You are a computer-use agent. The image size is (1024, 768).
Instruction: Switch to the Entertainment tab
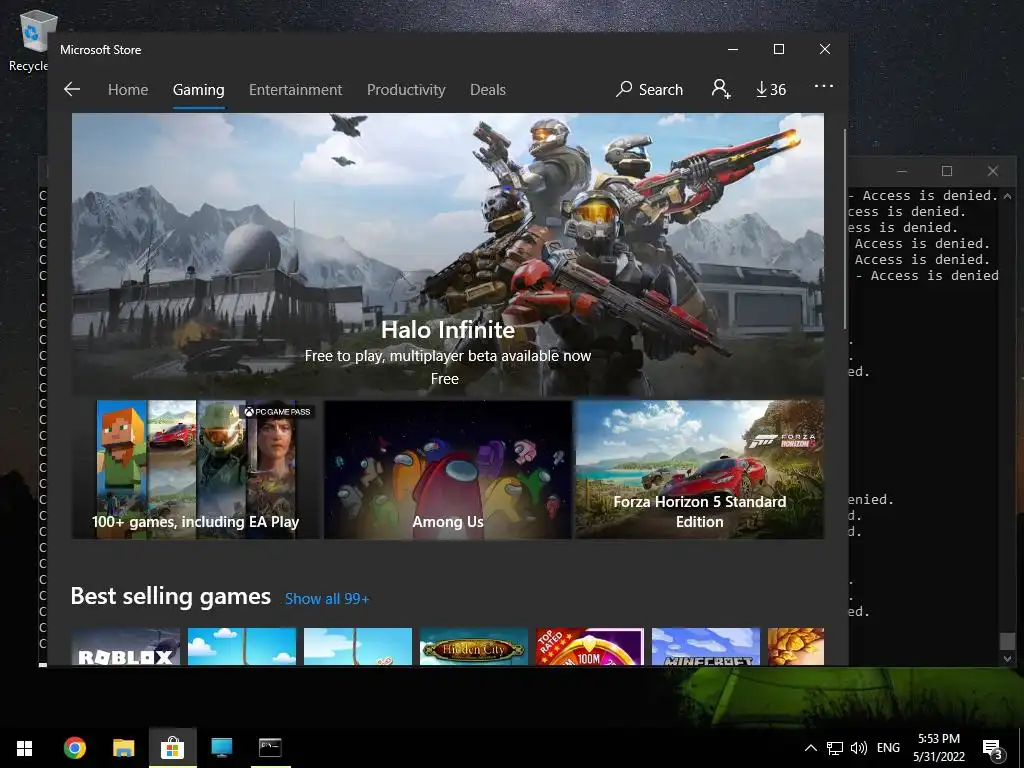click(x=295, y=89)
